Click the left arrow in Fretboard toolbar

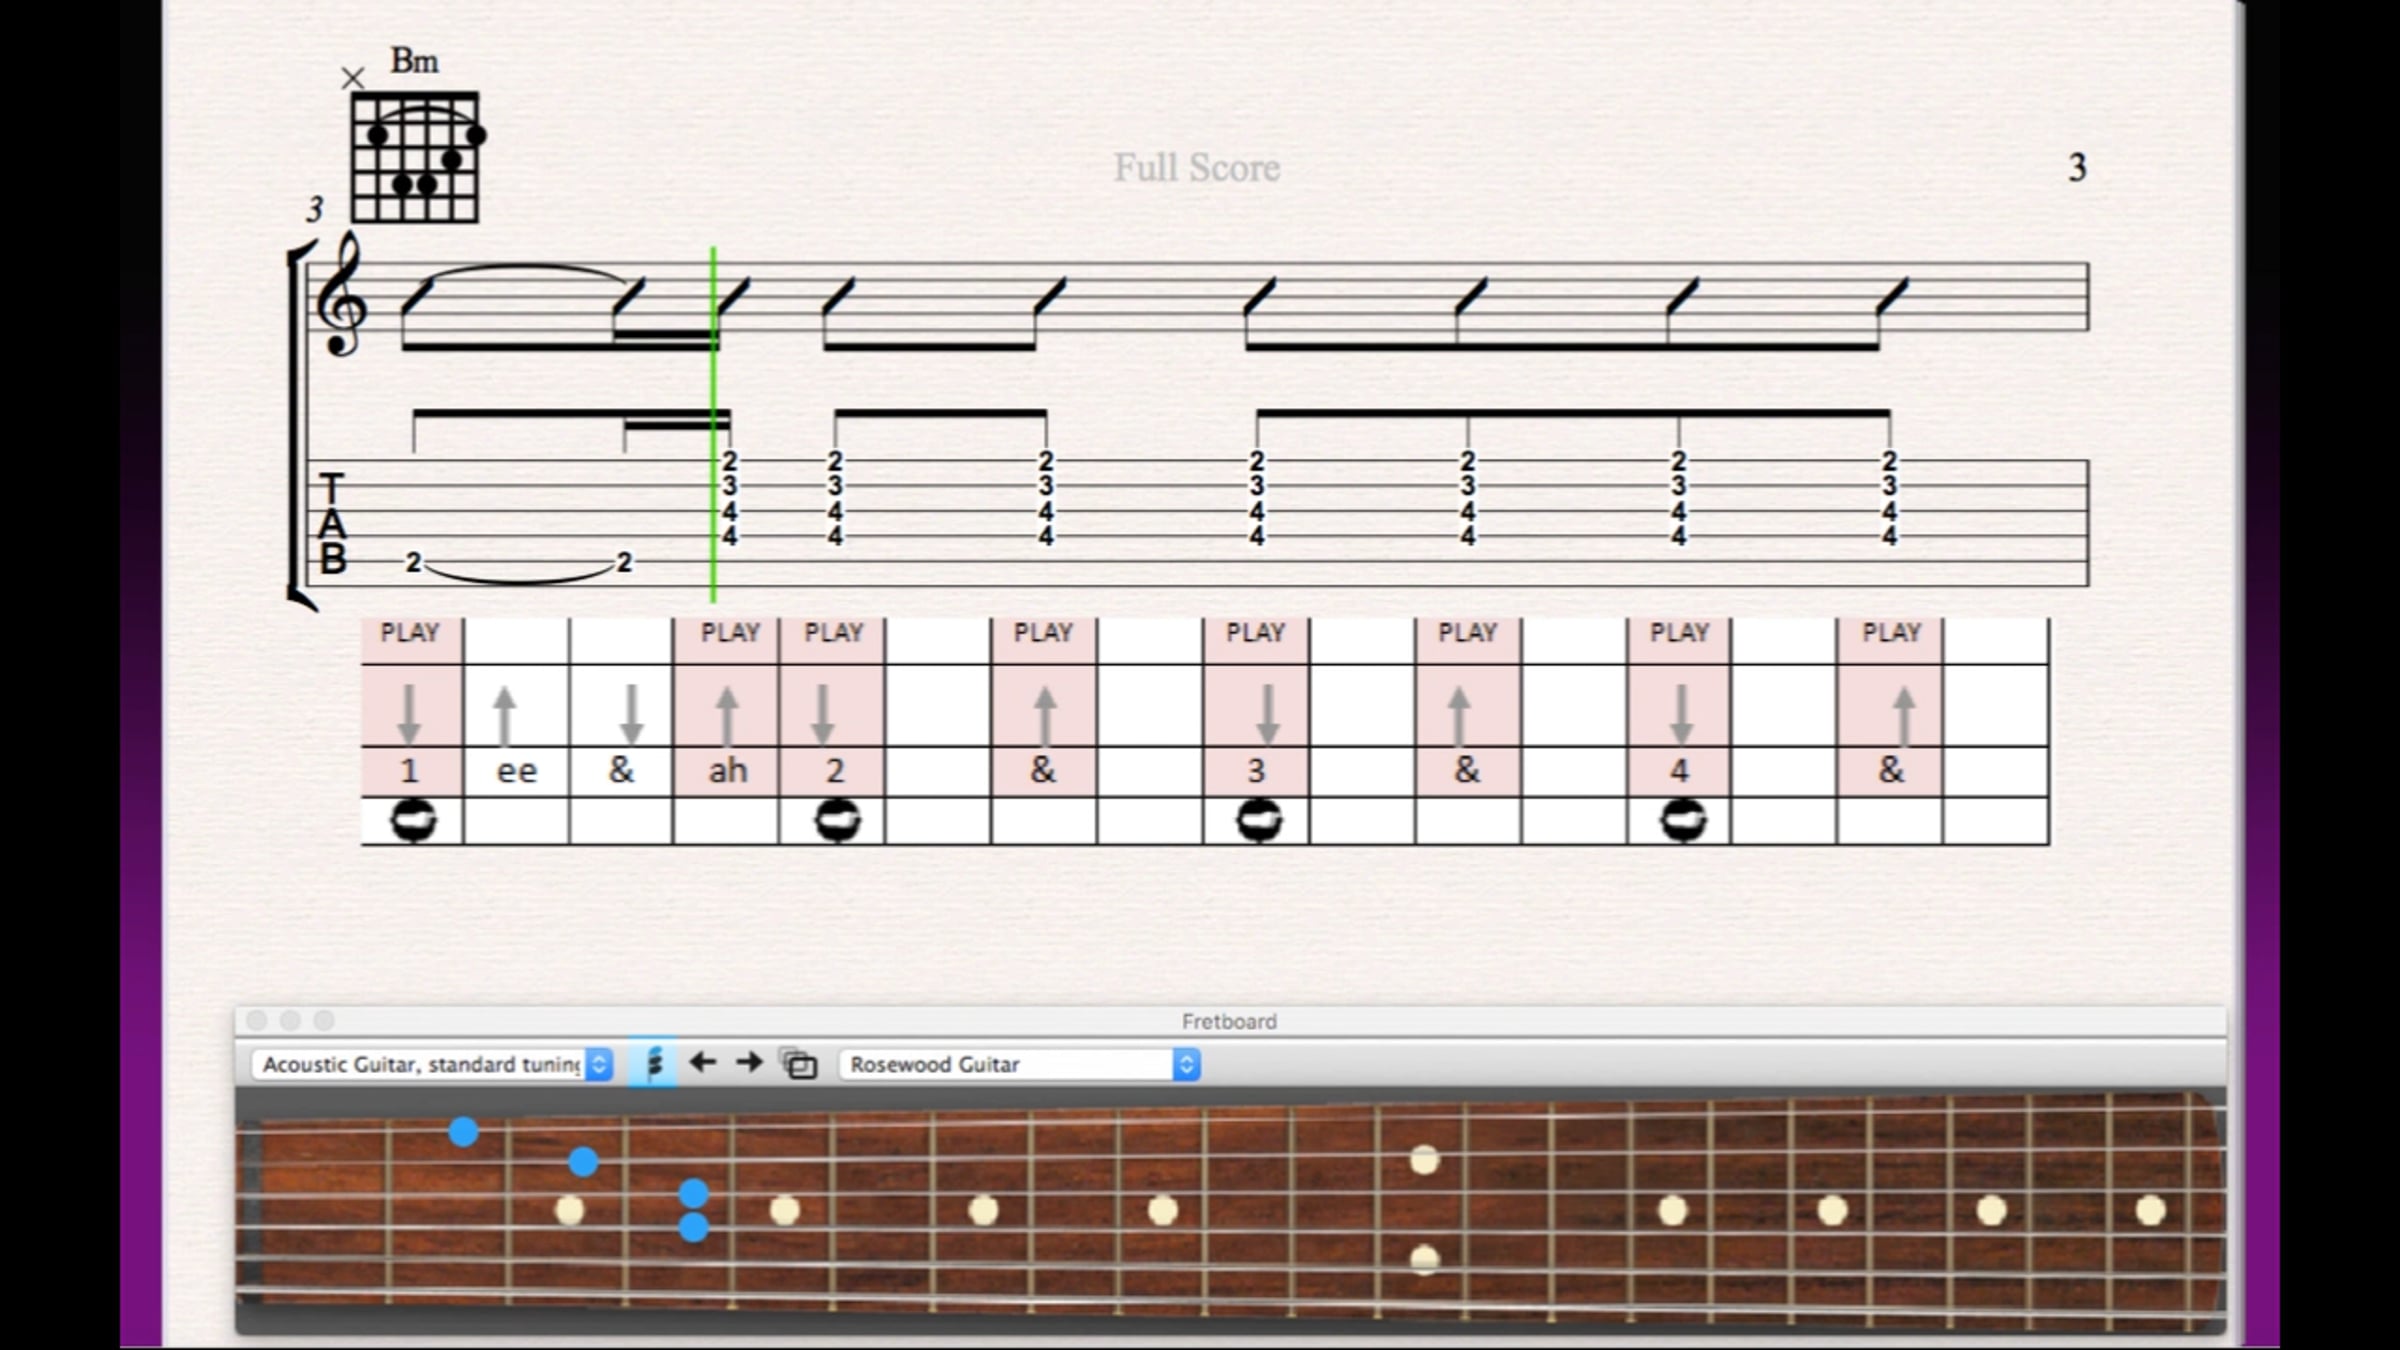(703, 1063)
